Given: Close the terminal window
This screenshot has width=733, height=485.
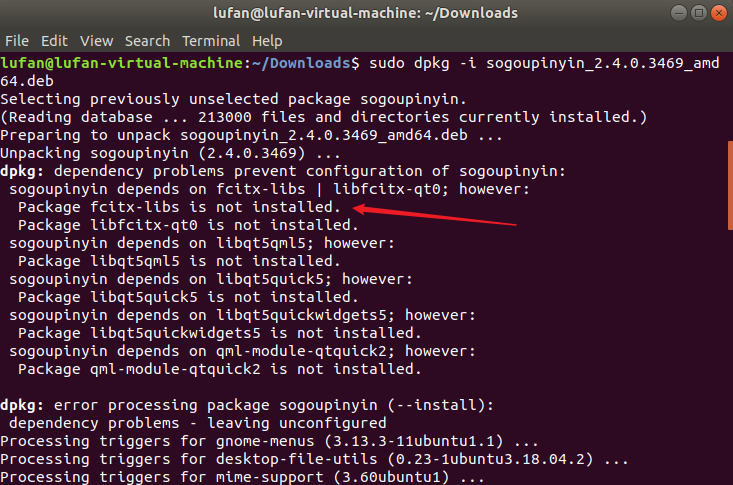Looking at the screenshot, I should 719,13.
